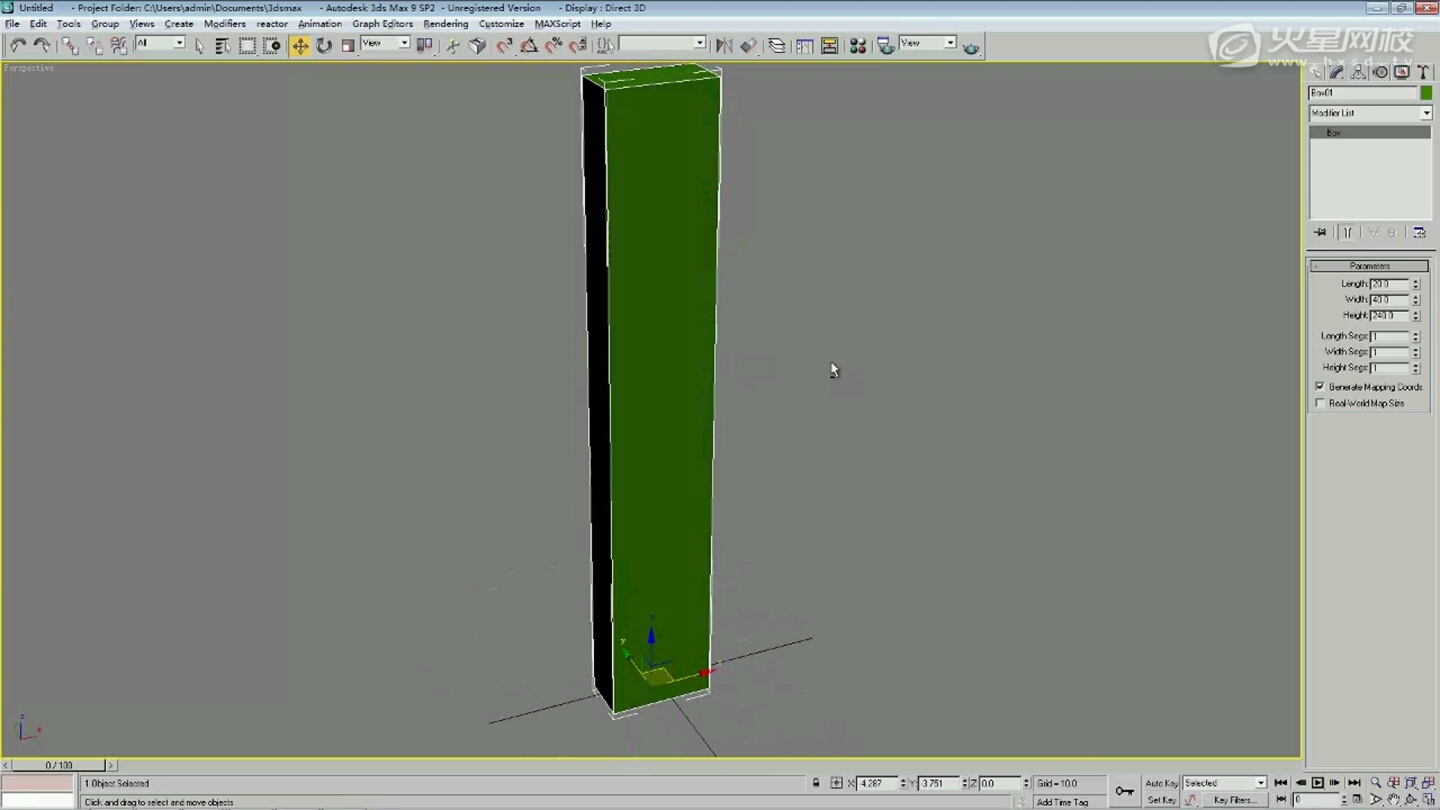
Task: Open the render type View dropdown
Action: point(928,43)
